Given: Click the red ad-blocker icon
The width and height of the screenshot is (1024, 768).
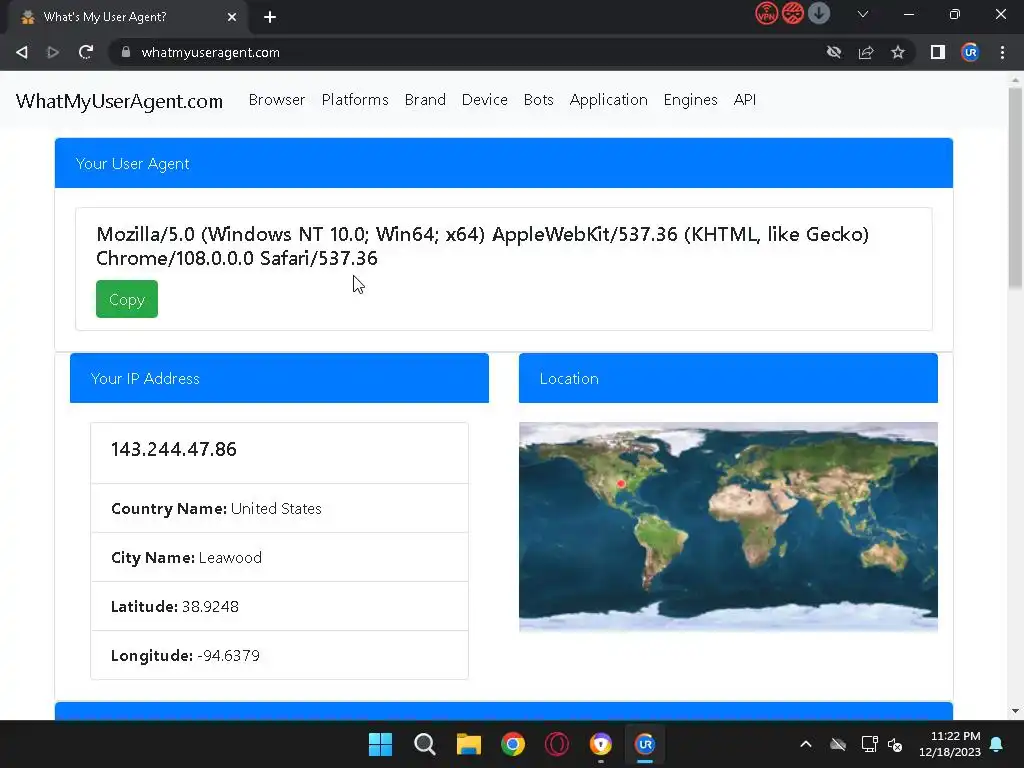Looking at the screenshot, I should pyautogui.click(x=793, y=14).
